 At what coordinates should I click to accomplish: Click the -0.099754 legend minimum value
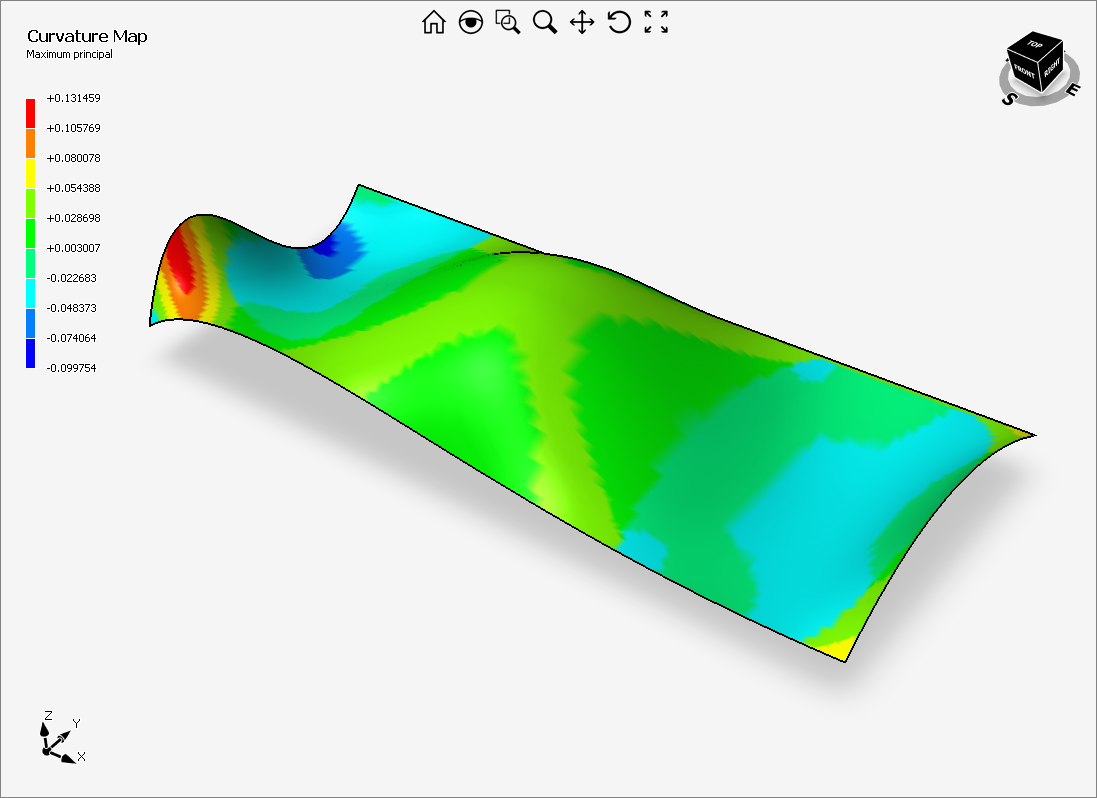(73, 368)
